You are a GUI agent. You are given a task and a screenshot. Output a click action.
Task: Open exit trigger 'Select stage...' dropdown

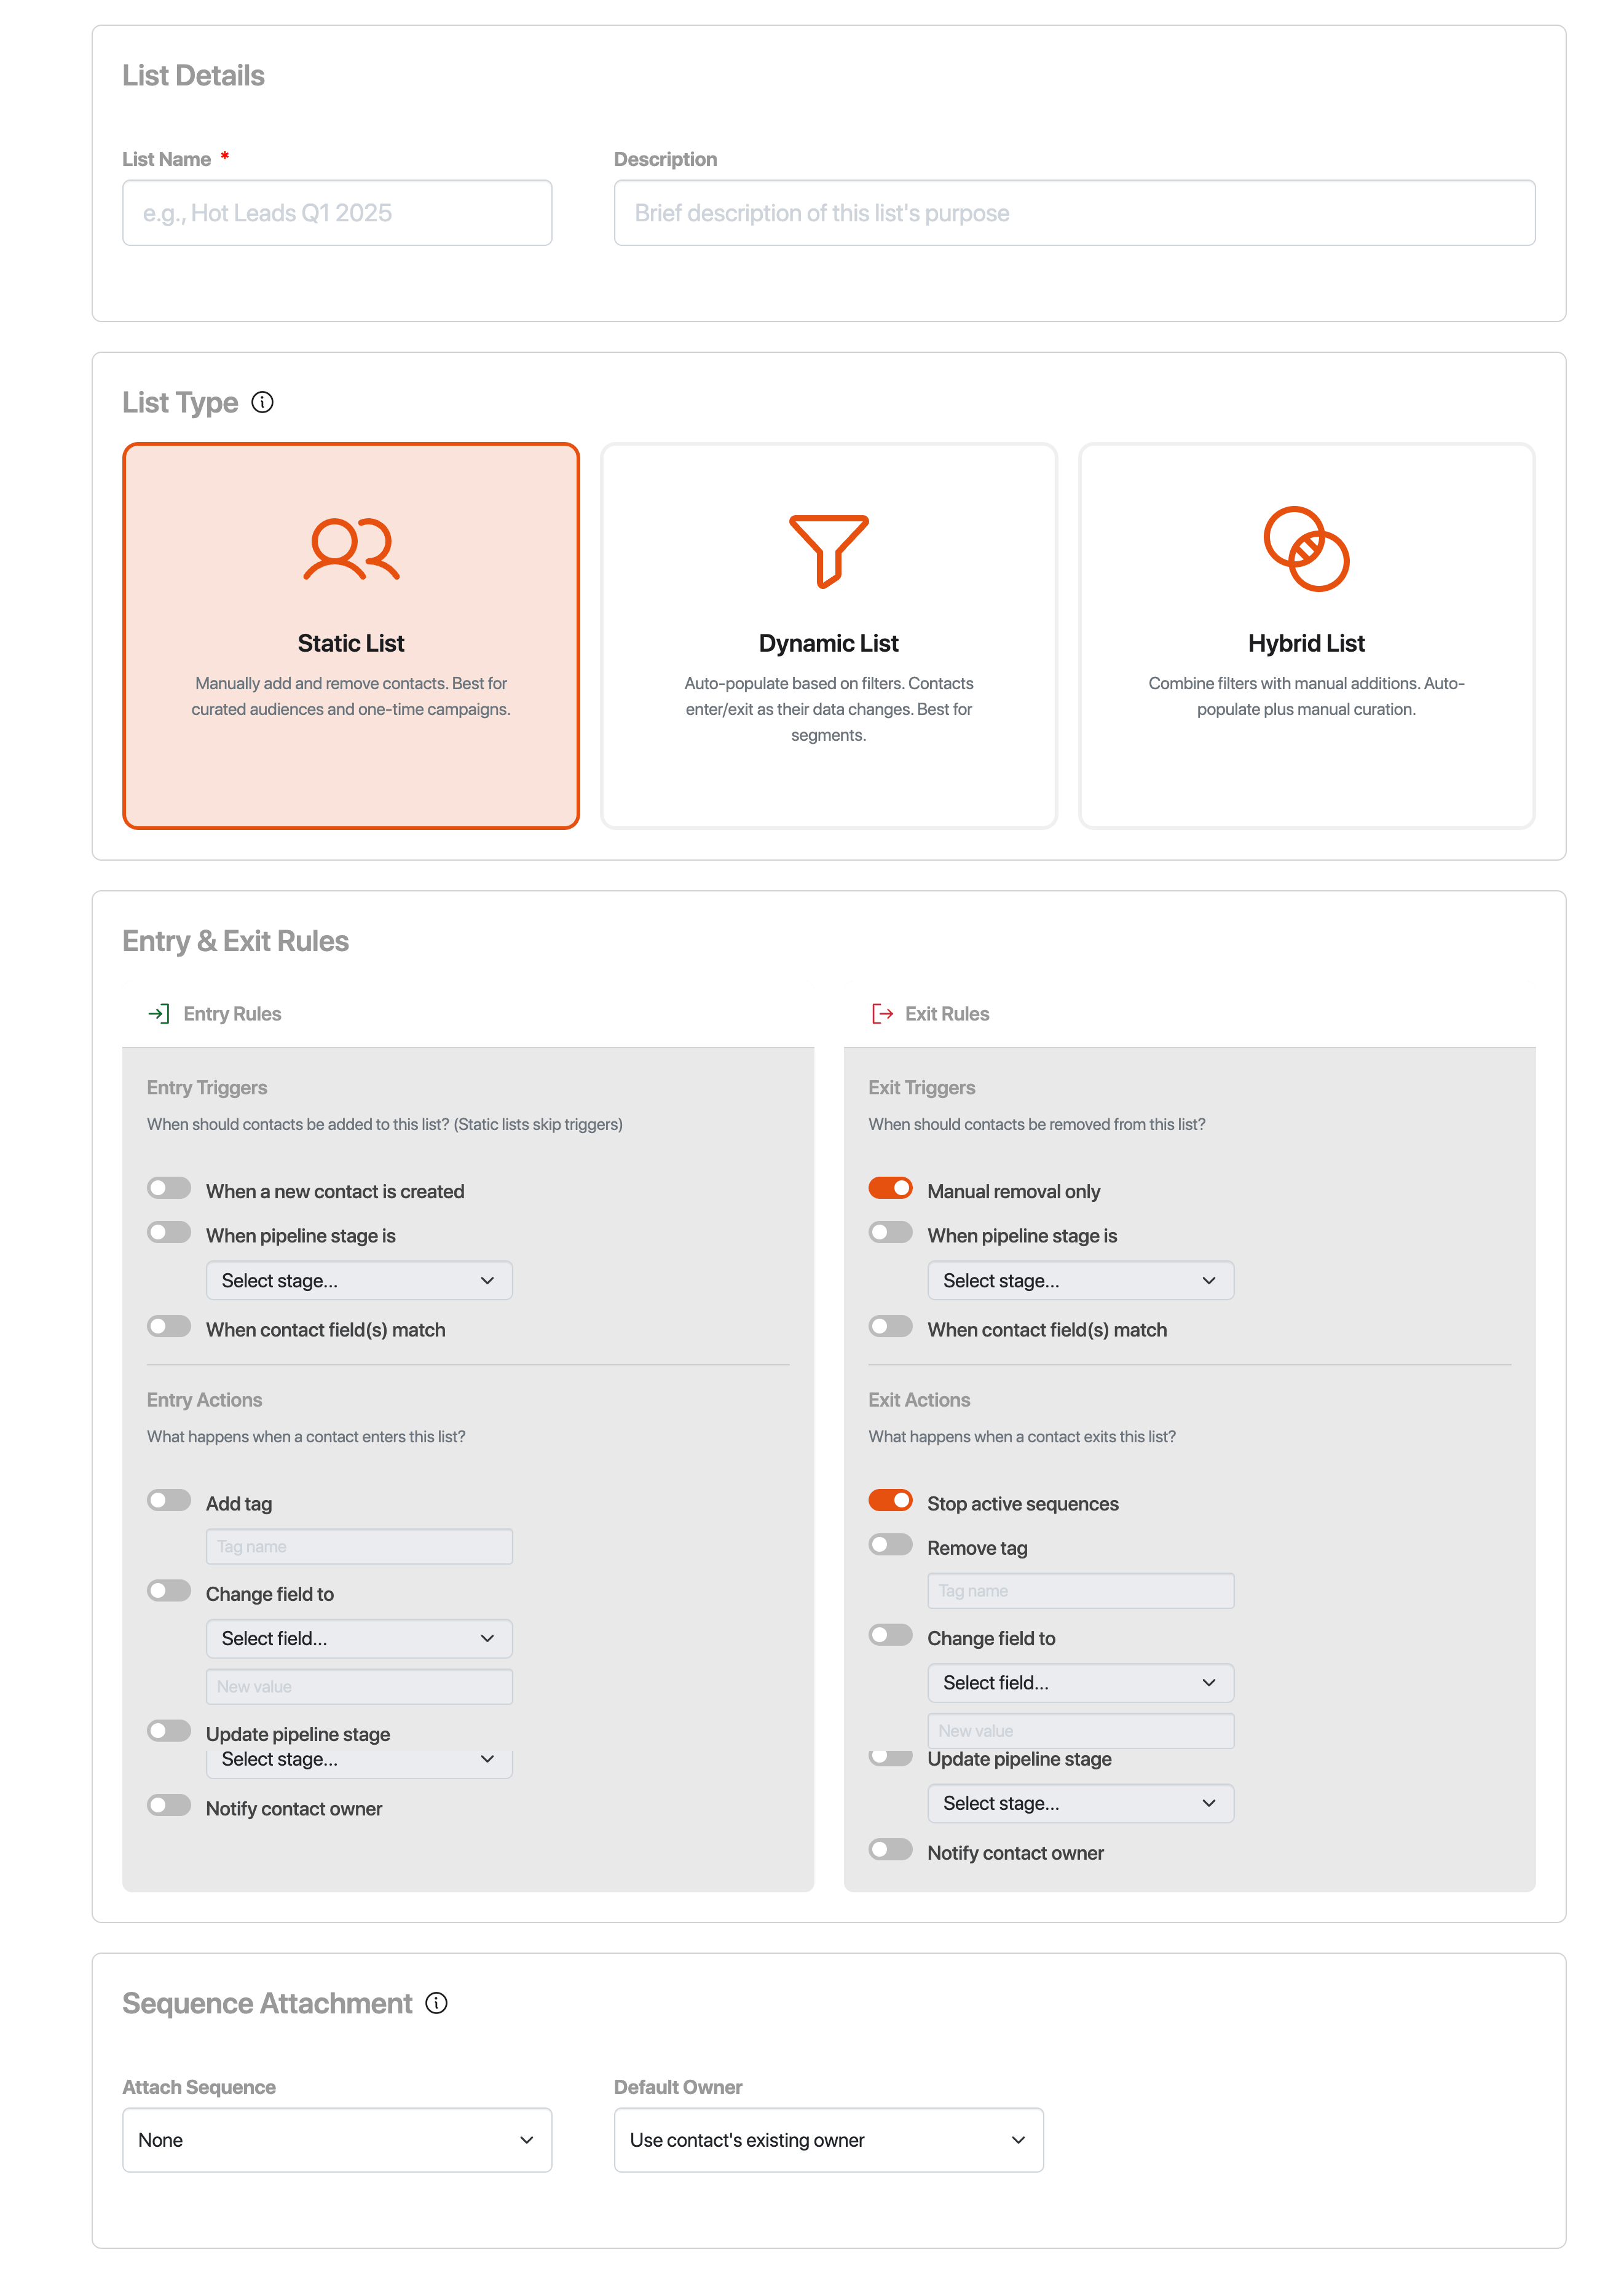(1081, 1280)
